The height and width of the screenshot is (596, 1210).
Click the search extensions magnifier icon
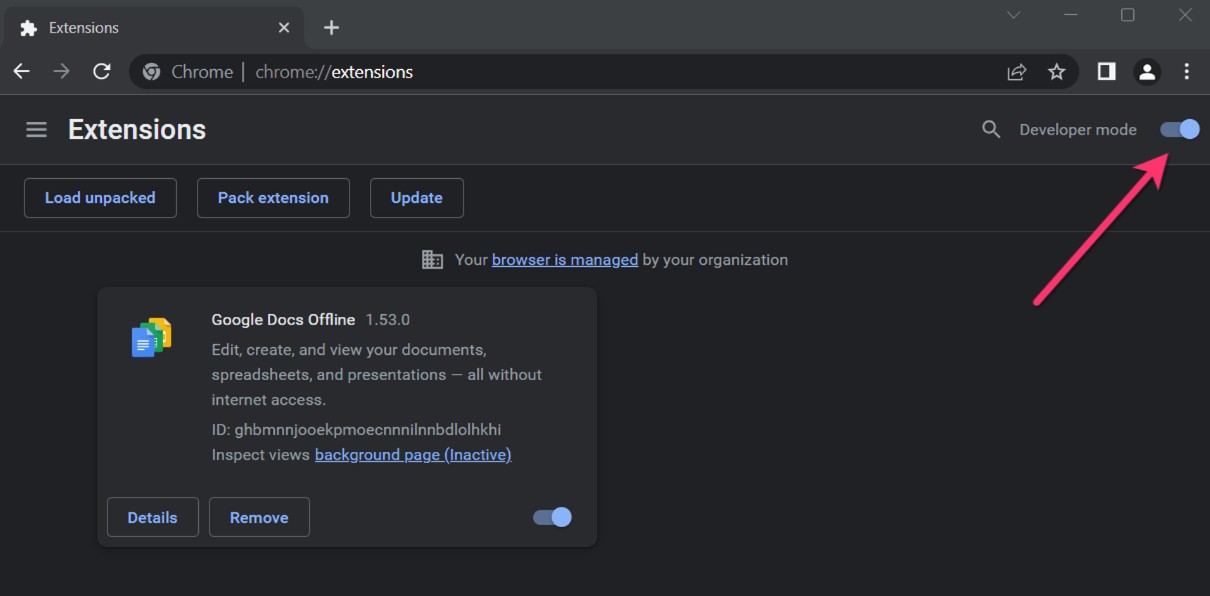991,129
